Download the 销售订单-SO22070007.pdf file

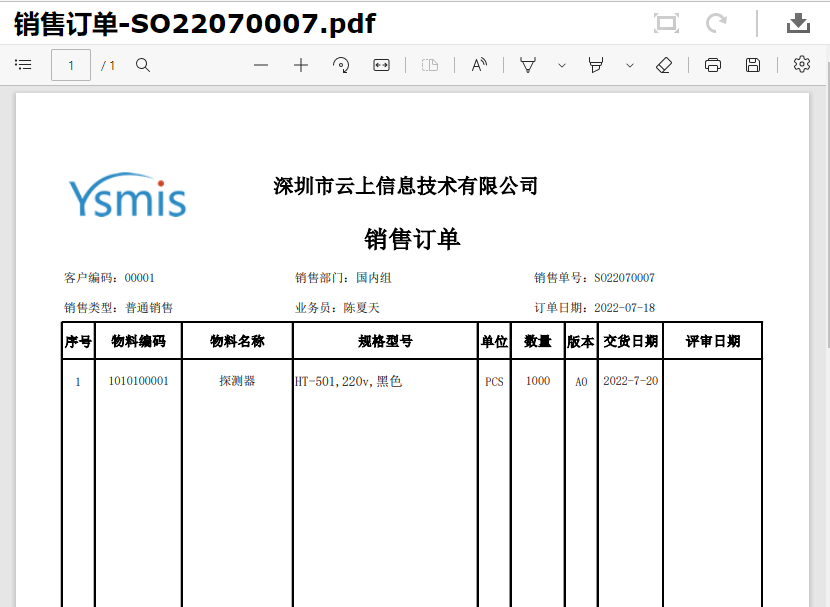click(x=798, y=23)
